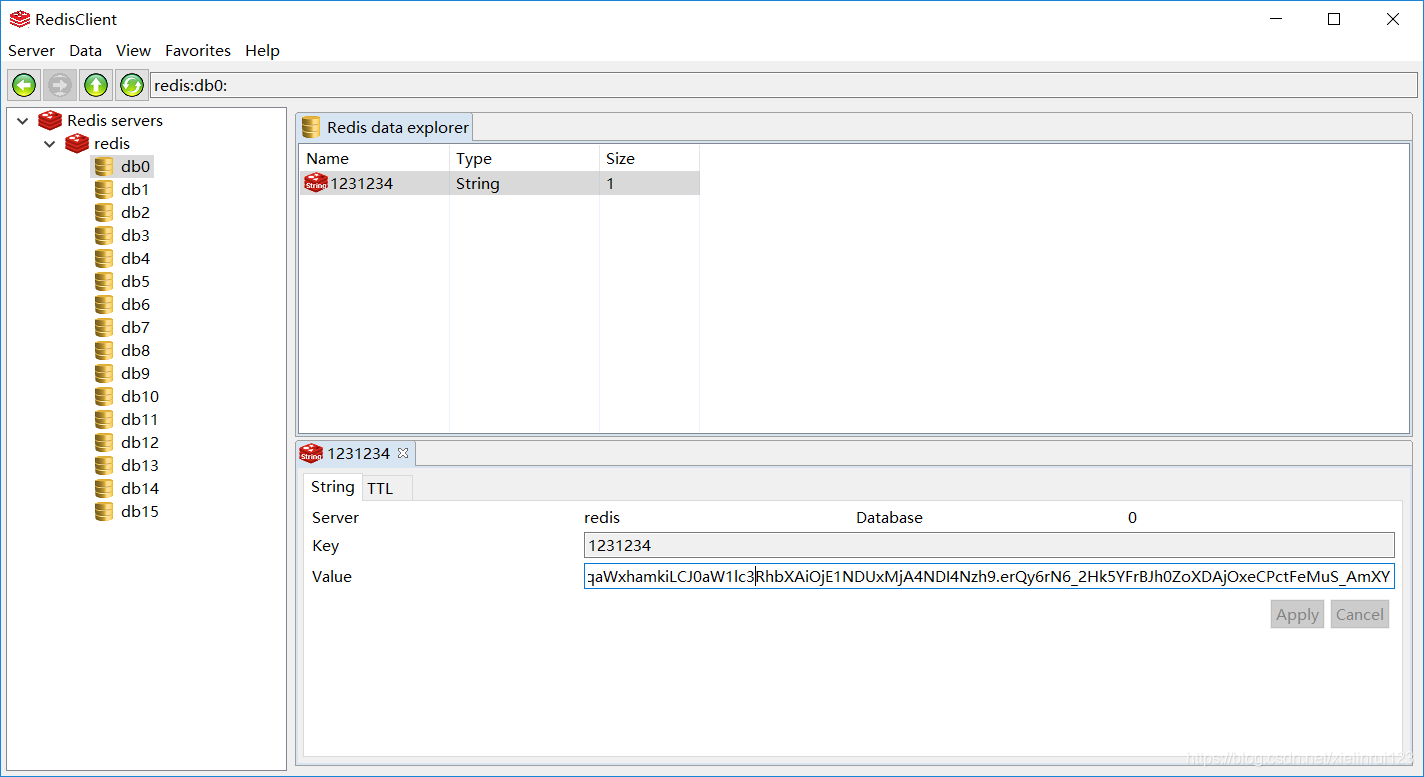Collapse the redis server tree node

(x=49, y=144)
